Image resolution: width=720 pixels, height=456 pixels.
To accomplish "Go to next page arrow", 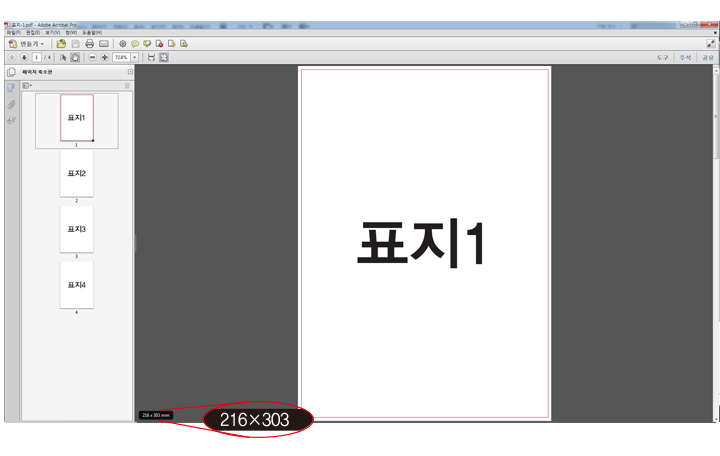I will 24,58.
